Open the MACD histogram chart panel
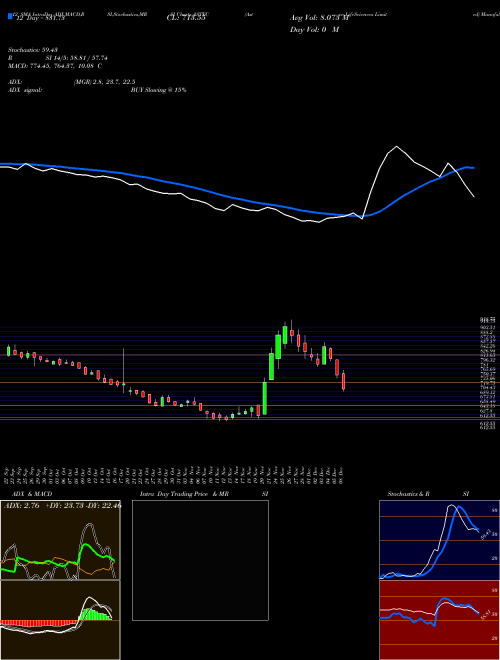The image size is (500, 660). click(60, 620)
